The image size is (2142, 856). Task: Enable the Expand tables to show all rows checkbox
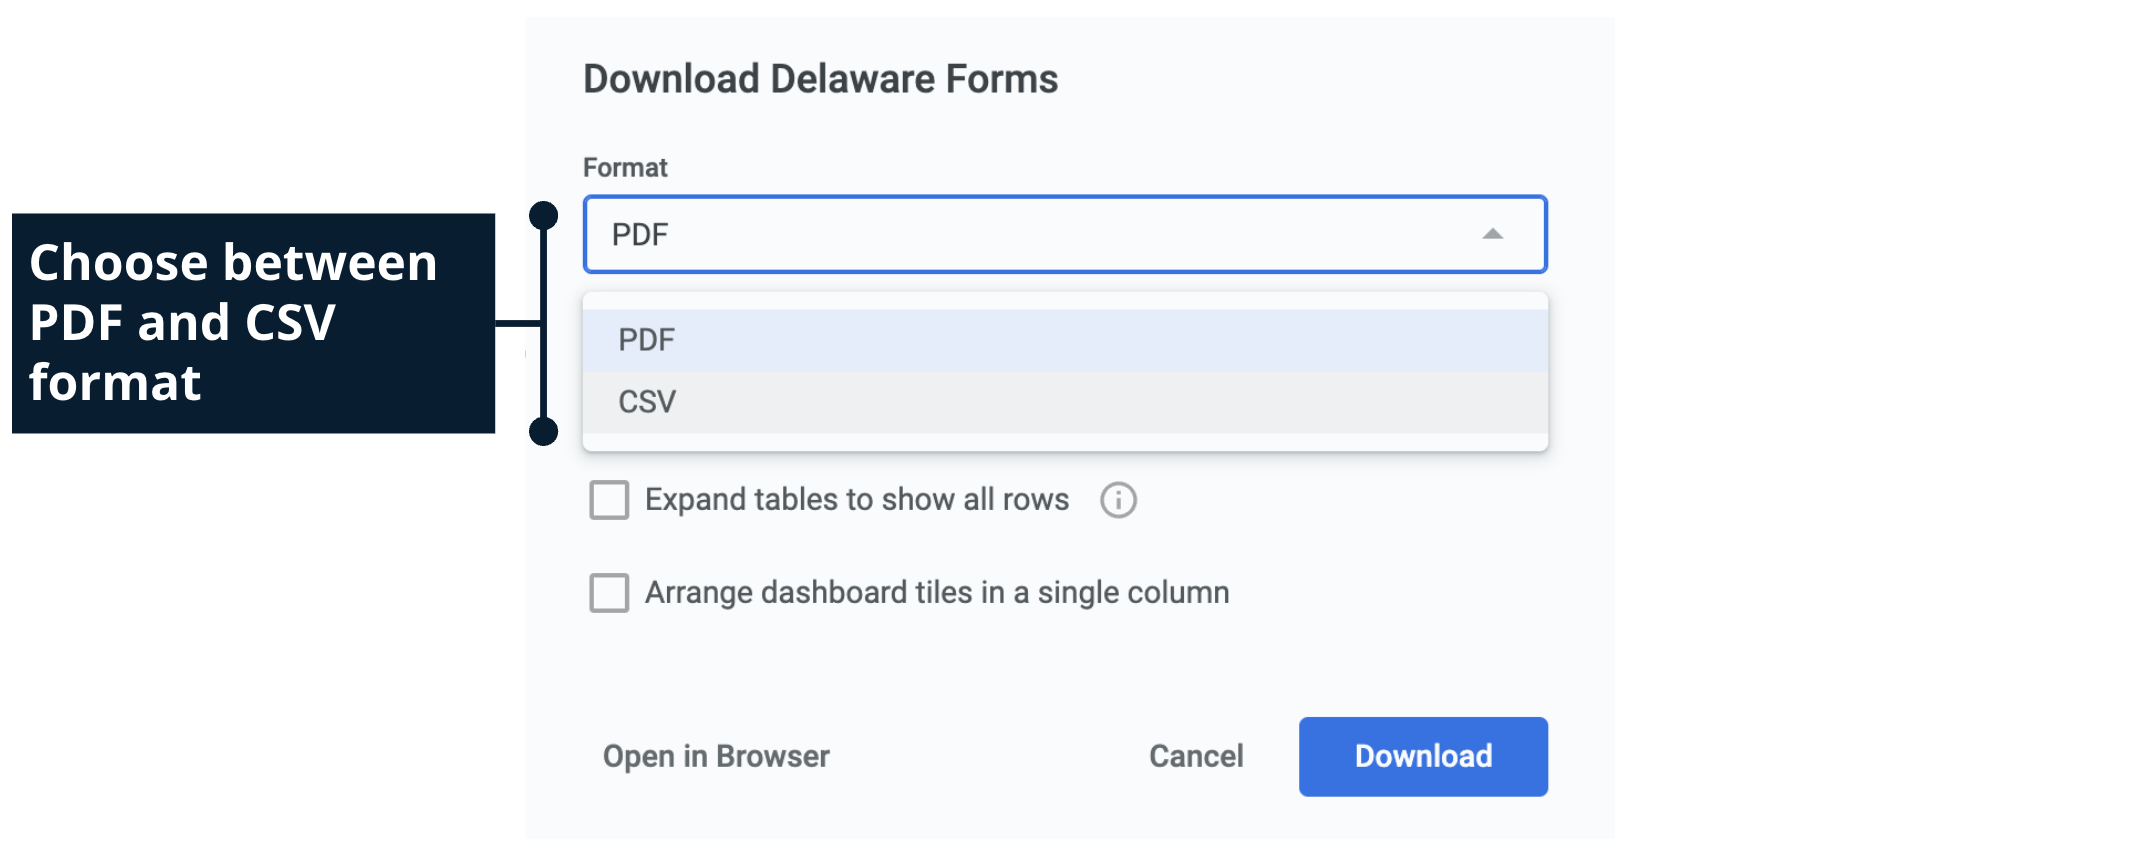(x=609, y=500)
